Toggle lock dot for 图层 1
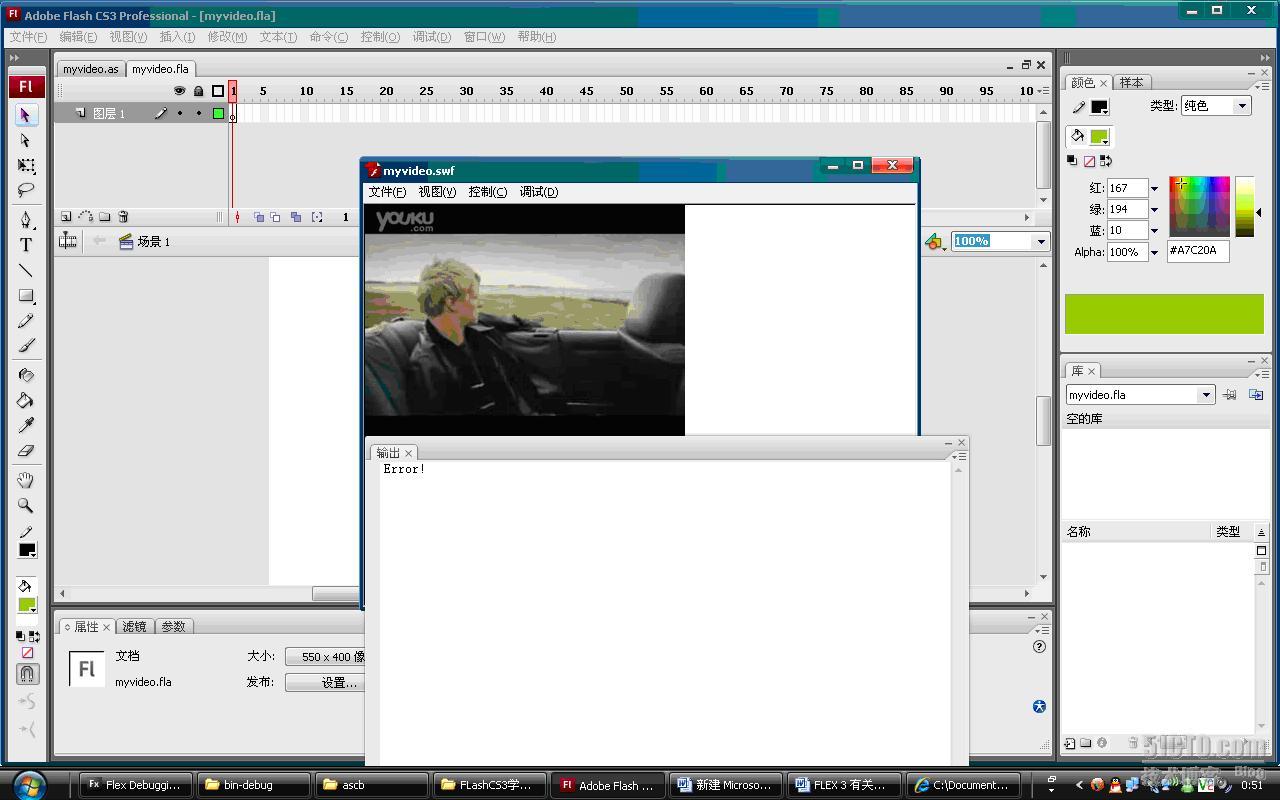This screenshot has width=1280, height=800. (x=199, y=113)
